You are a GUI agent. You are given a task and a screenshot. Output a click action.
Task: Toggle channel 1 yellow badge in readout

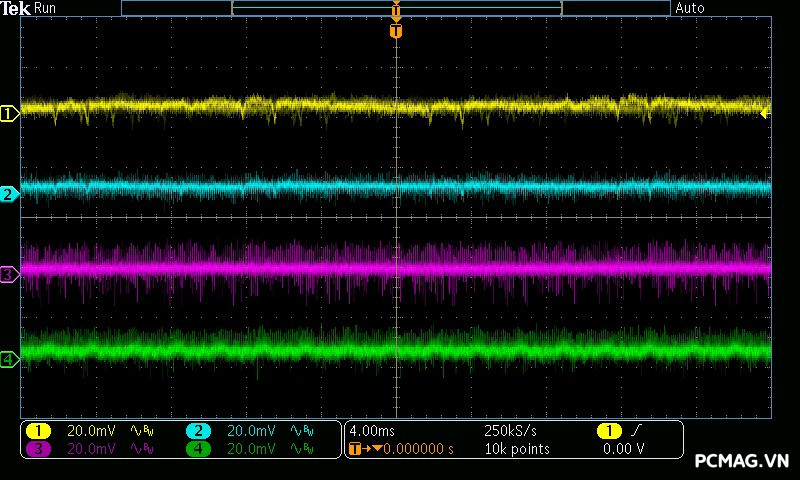38,431
